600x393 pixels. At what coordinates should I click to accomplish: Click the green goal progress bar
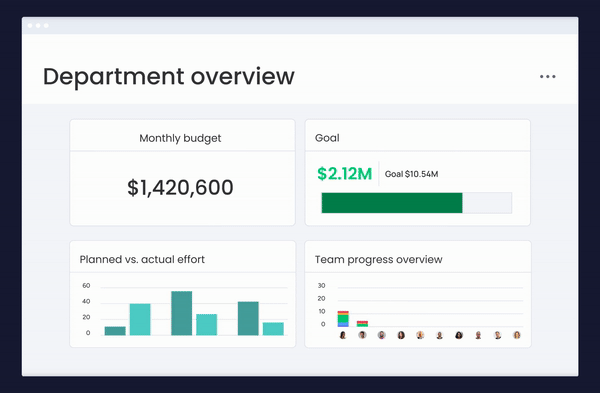click(x=392, y=203)
